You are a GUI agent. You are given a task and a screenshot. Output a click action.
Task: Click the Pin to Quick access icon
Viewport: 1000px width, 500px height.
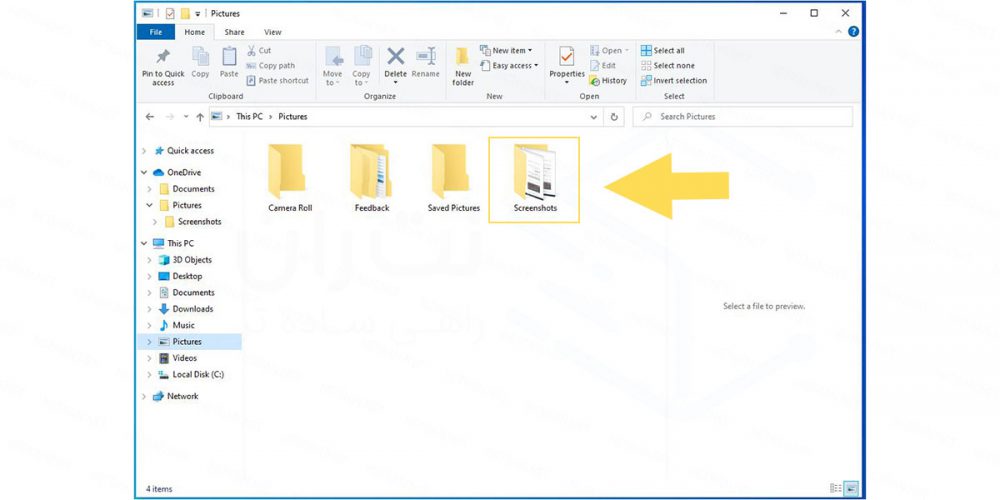pos(163,58)
